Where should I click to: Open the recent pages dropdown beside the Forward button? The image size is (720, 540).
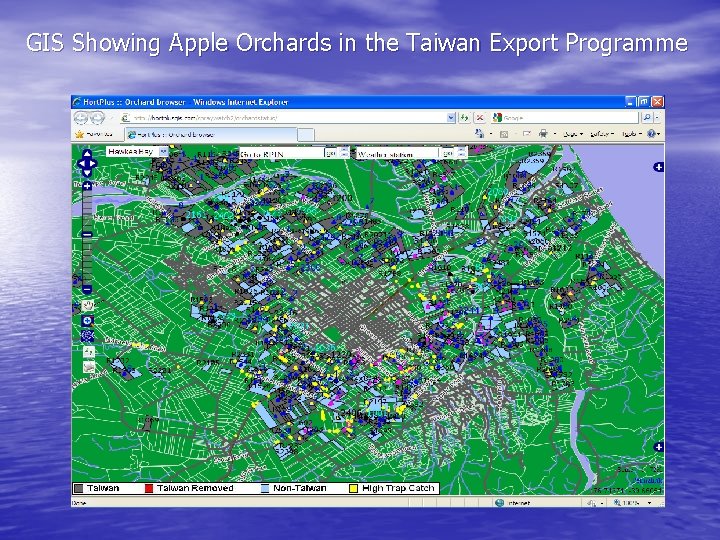pyautogui.click(x=111, y=118)
